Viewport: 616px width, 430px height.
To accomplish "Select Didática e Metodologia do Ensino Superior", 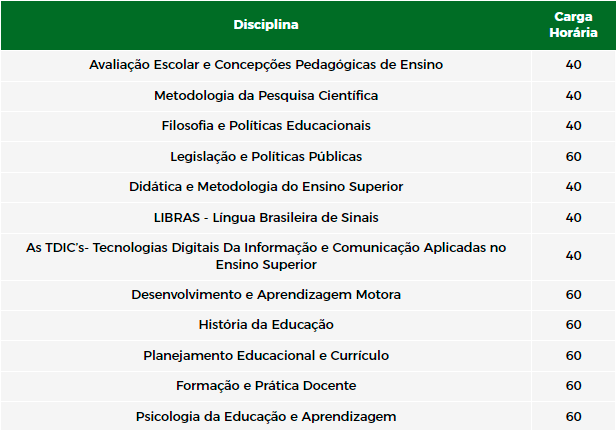I will [266, 187].
